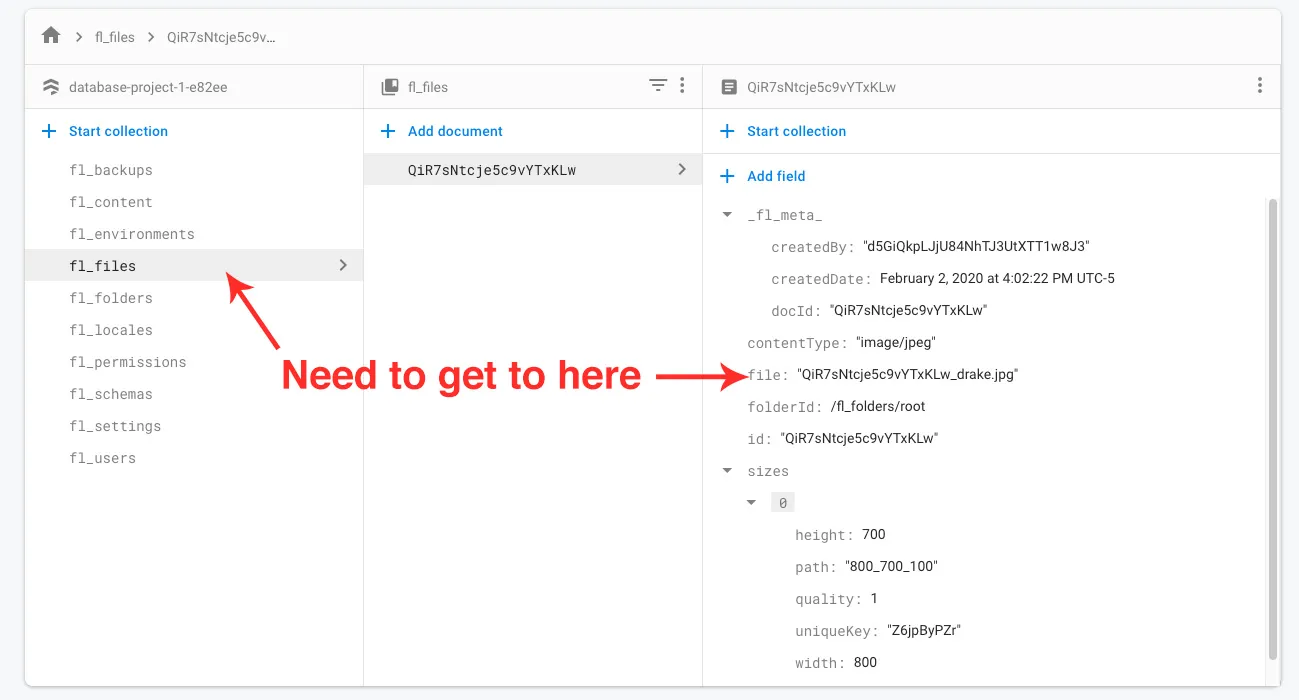
Task: Click uniqueKey value "Z6jpByPZr"
Action: point(924,631)
